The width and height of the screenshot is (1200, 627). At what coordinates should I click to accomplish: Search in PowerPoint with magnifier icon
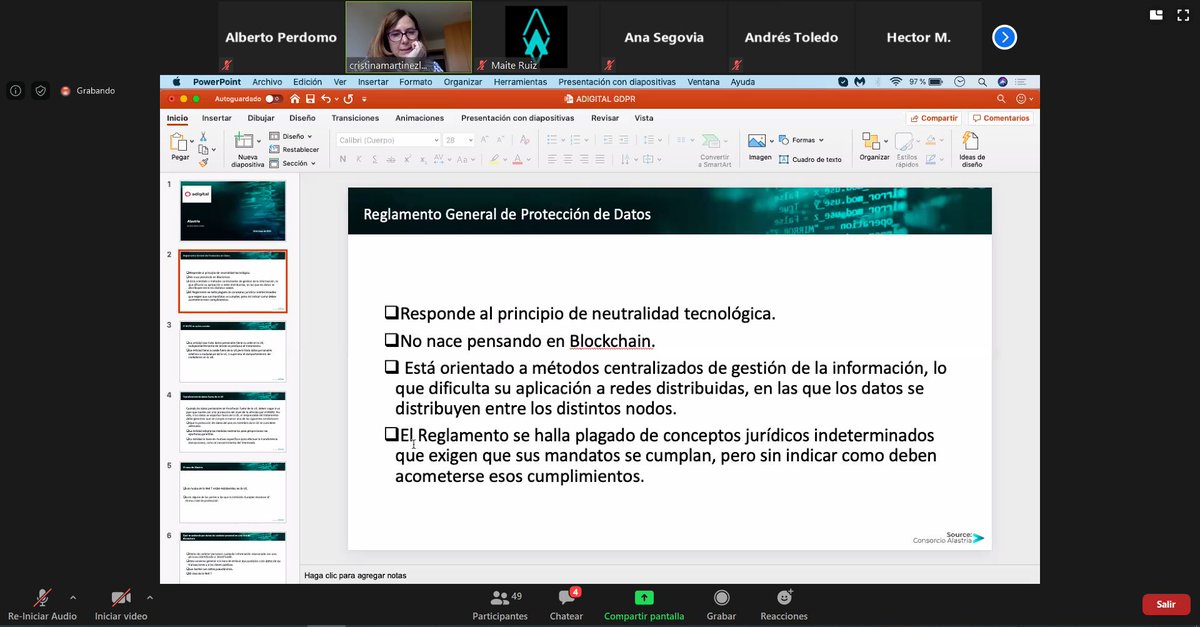[1000, 99]
